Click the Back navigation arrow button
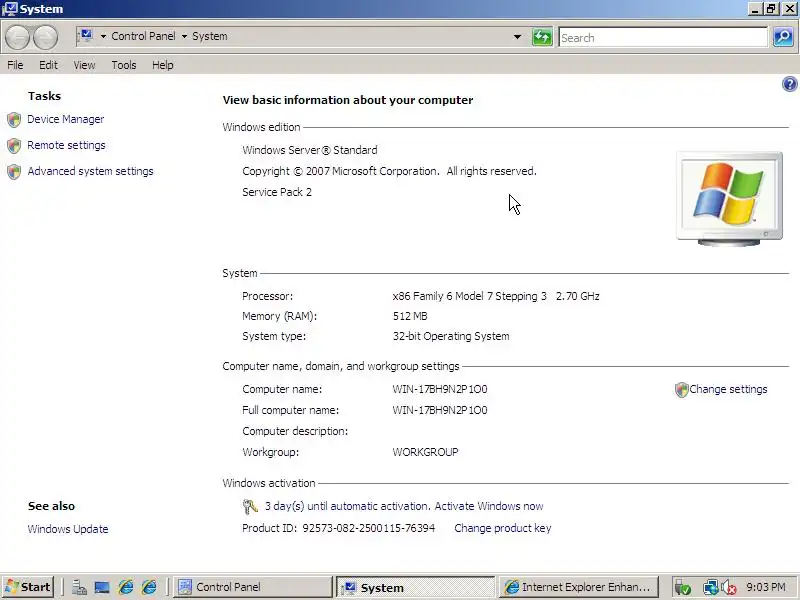The width and height of the screenshot is (800, 600). (17, 37)
